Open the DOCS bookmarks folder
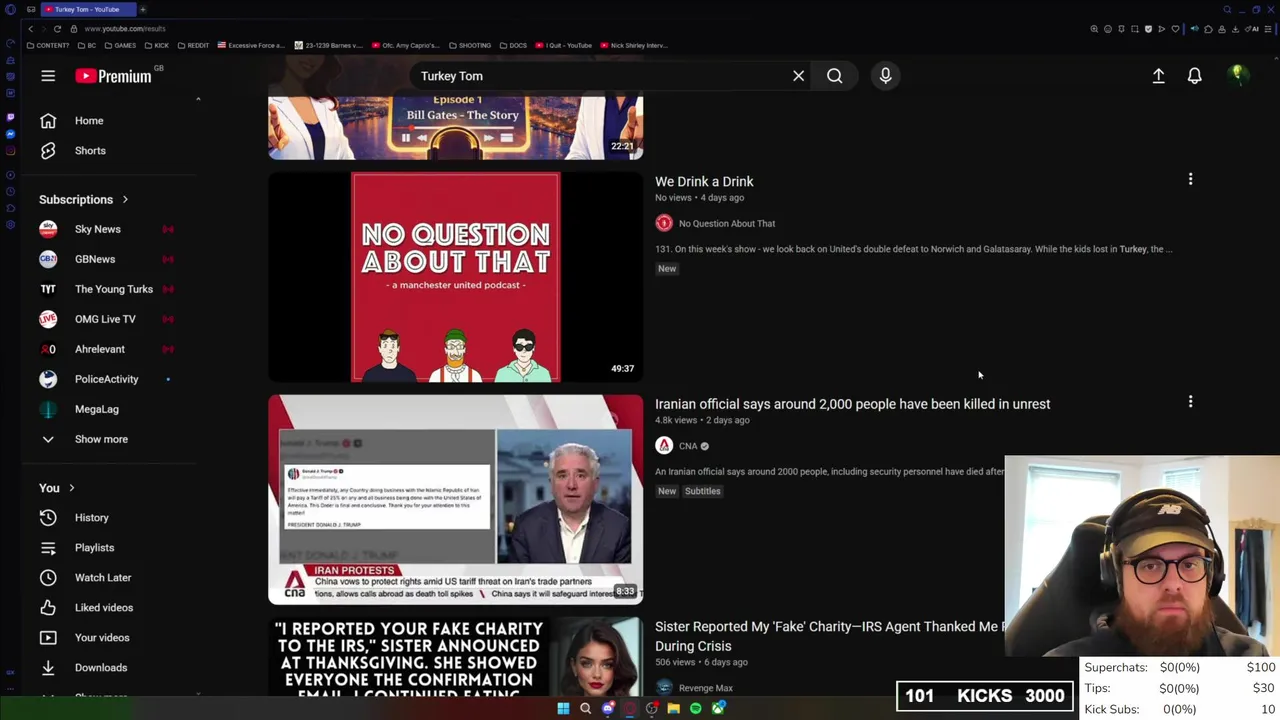This screenshot has height=720, width=1280. 513,45
